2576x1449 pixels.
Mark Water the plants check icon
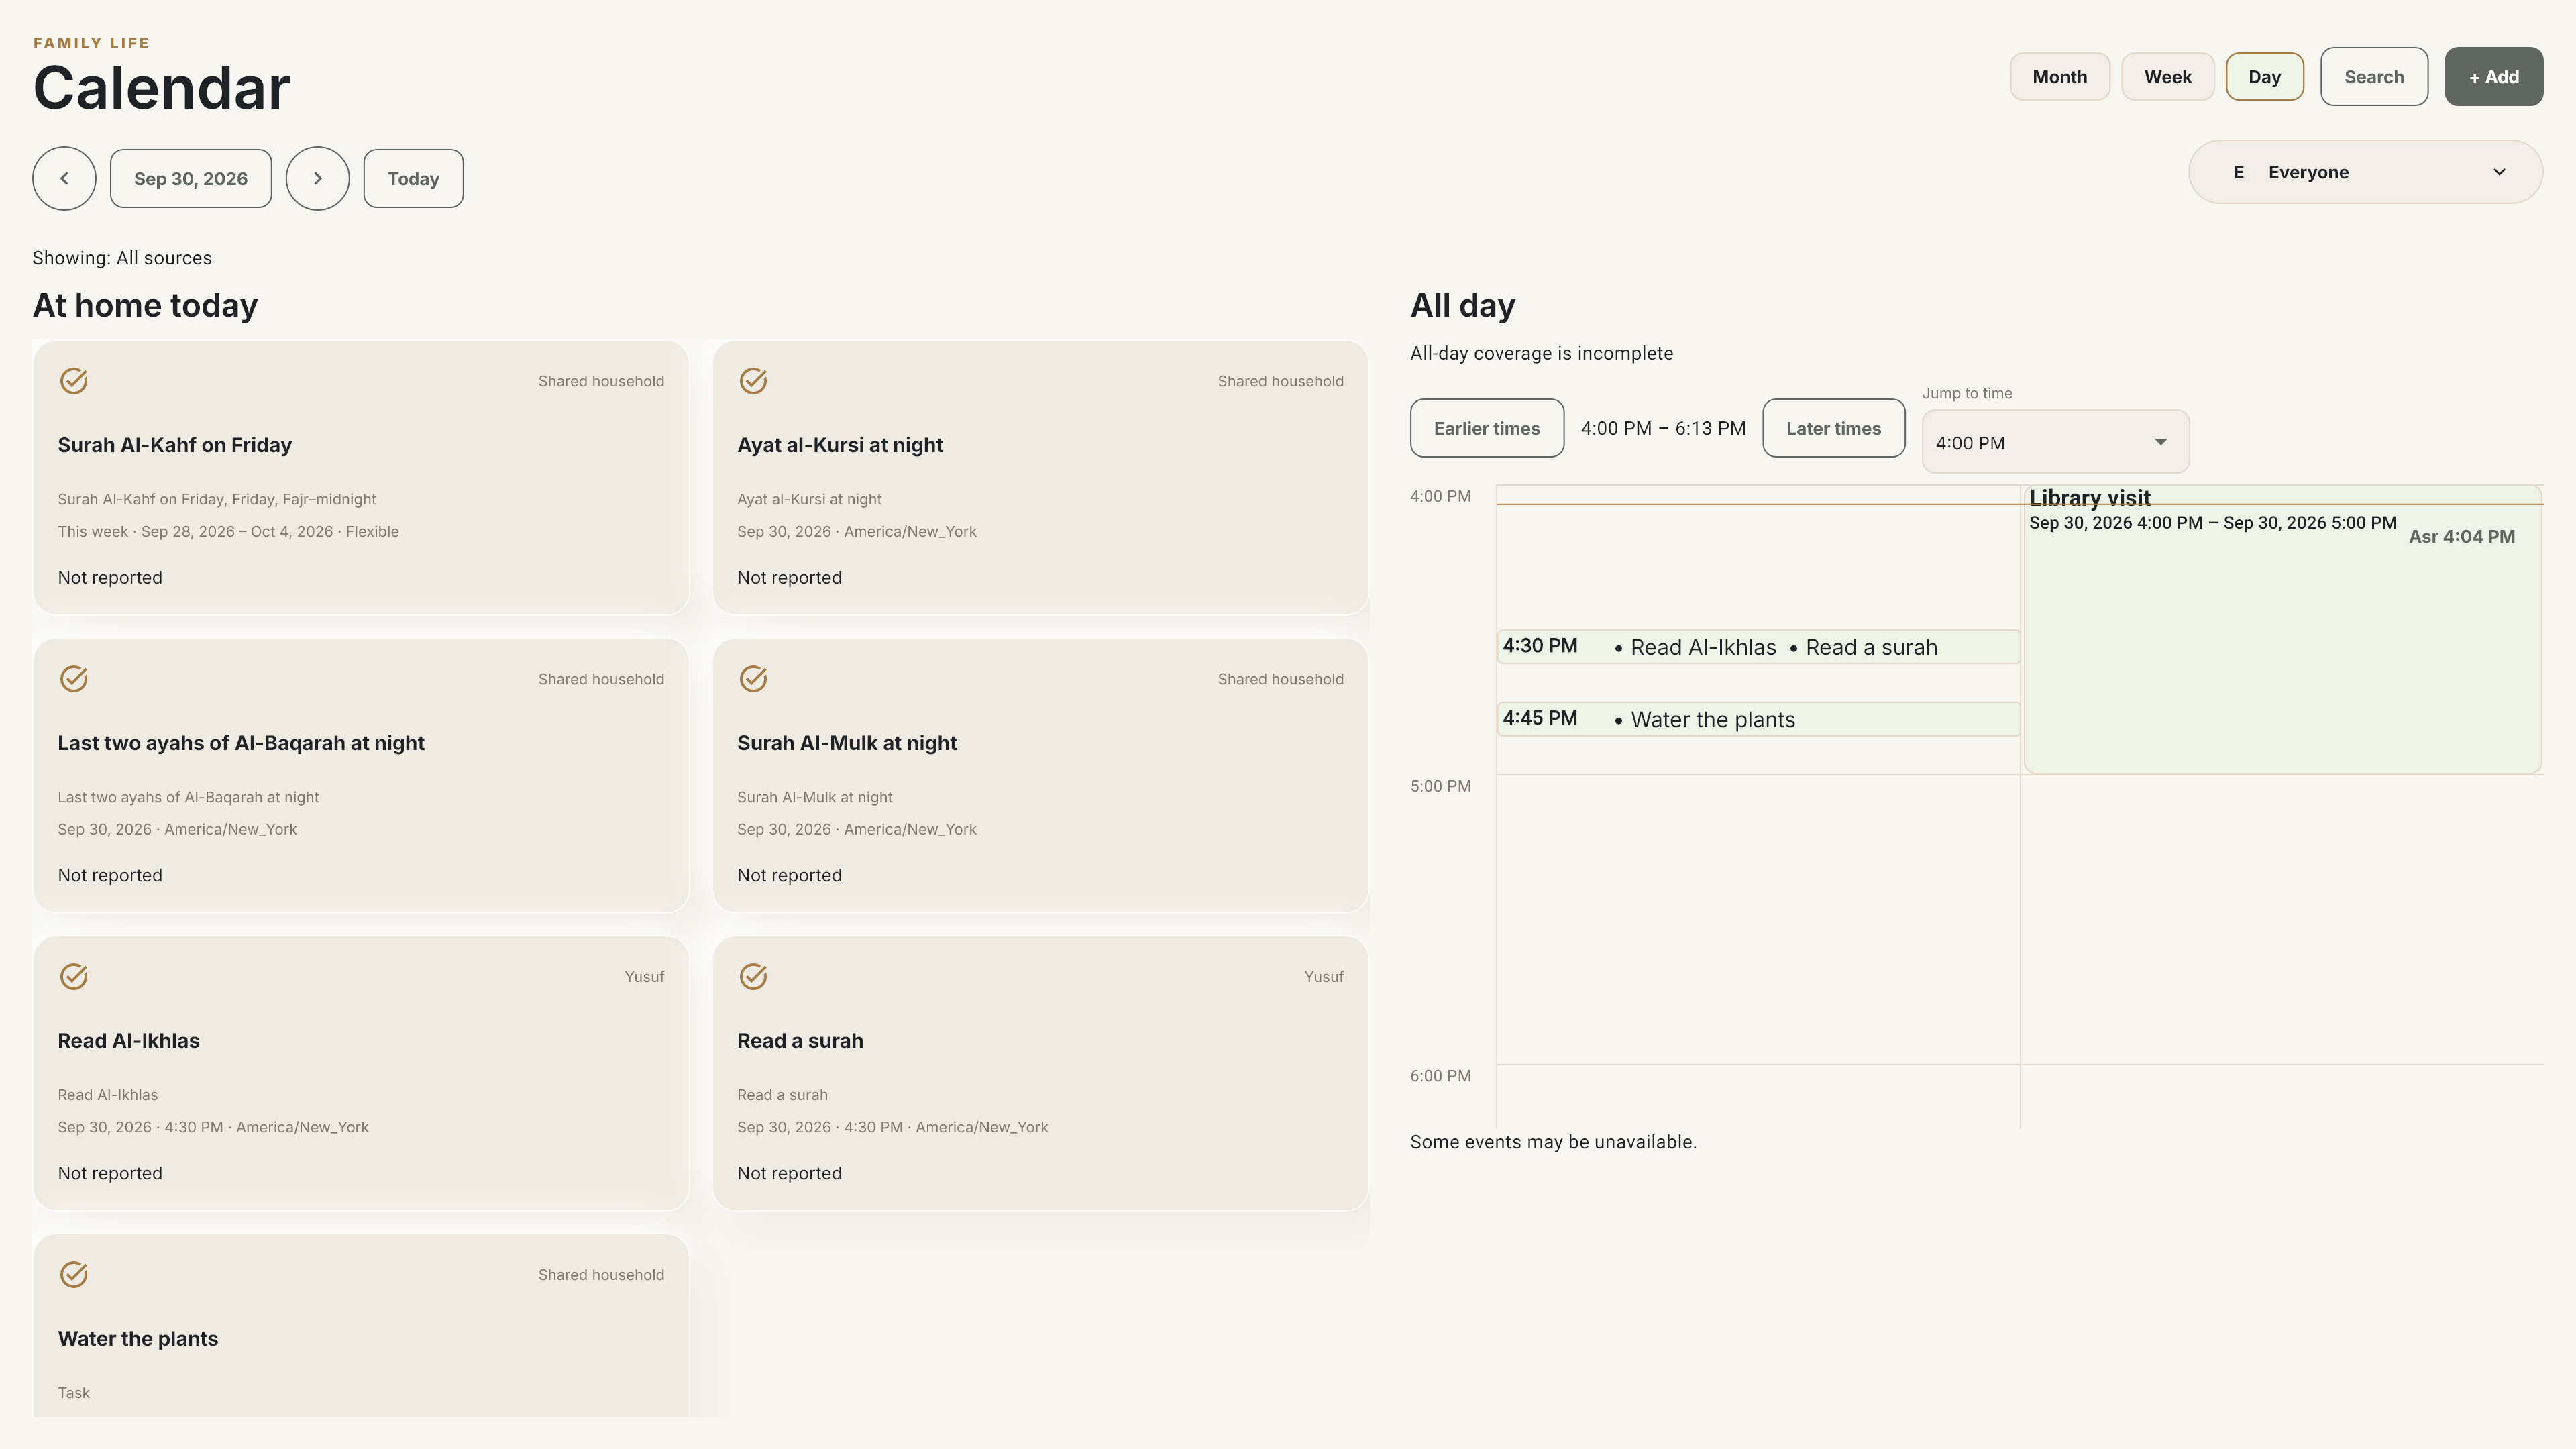(x=74, y=1275)
